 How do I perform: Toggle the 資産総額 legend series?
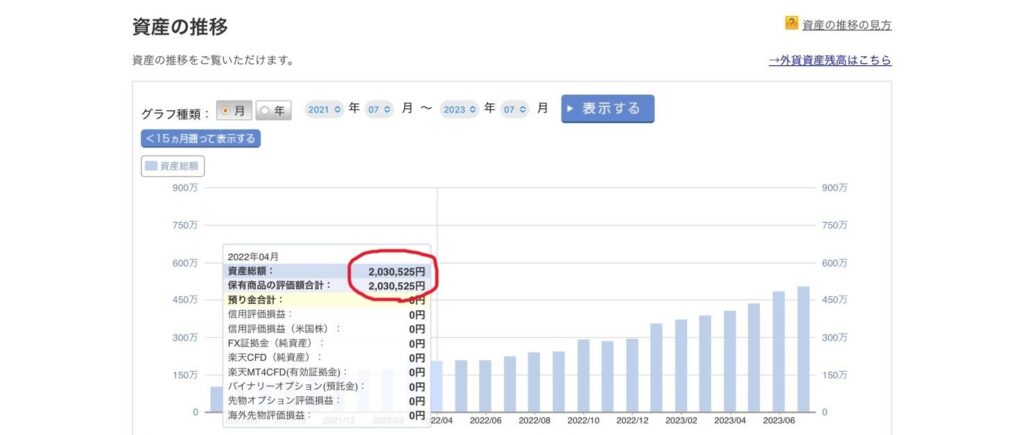(173, 166)
